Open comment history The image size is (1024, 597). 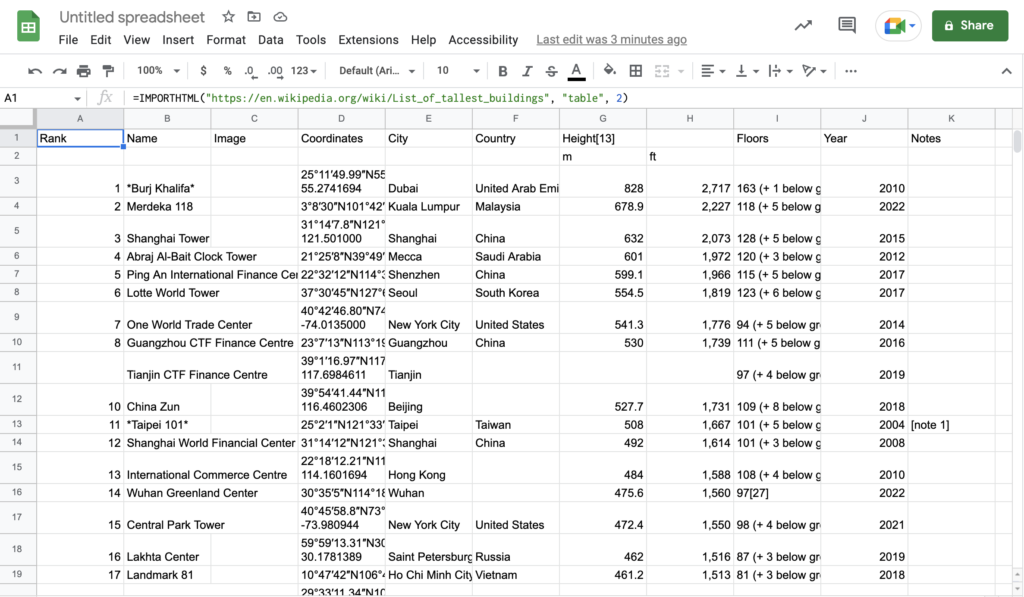[847, 25]
